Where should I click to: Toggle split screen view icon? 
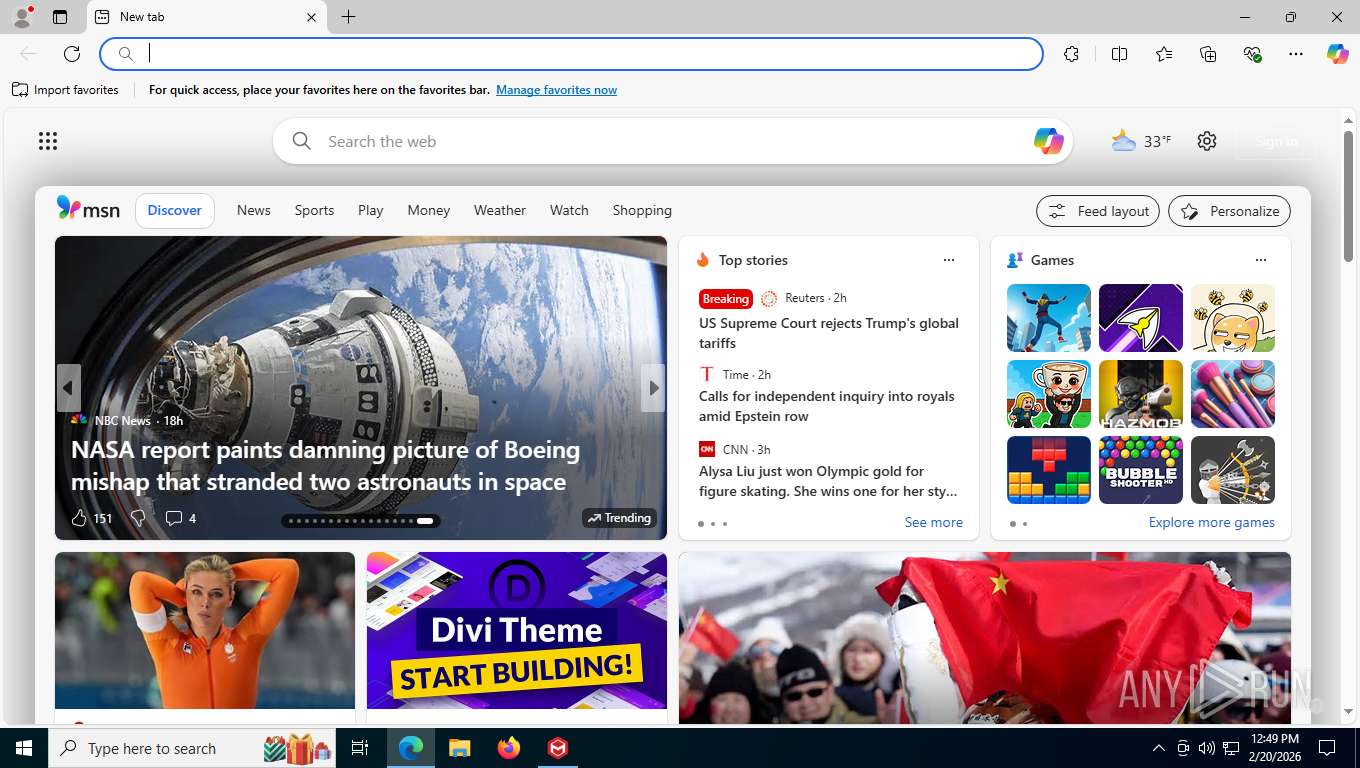point(1120,54)
